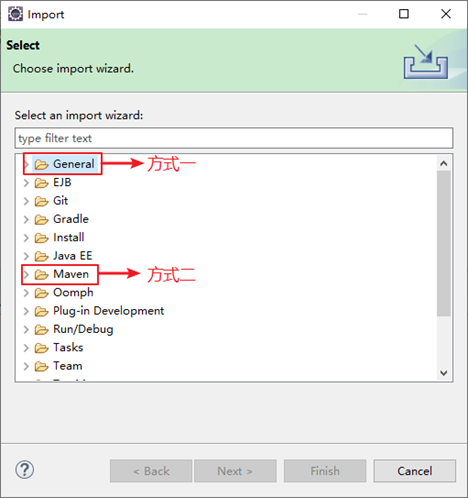Focus the type filter text field
The image size is (468, 498).
tap(234, 138)
